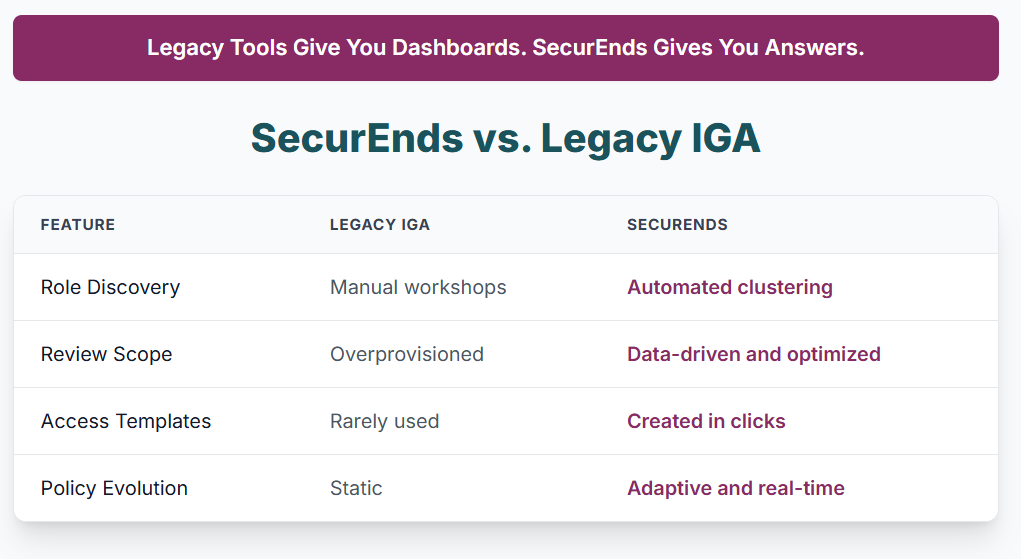Click the Overprovisioned cell
Viewport: 1021px width, 559px height.
[407, 354]
